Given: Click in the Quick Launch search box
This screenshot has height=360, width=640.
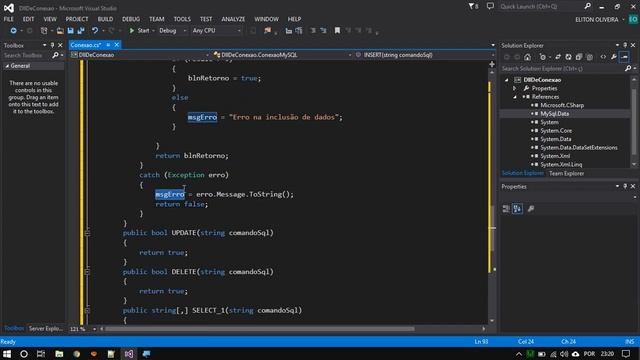Looking at the screenshot, I should pos(545,7).
